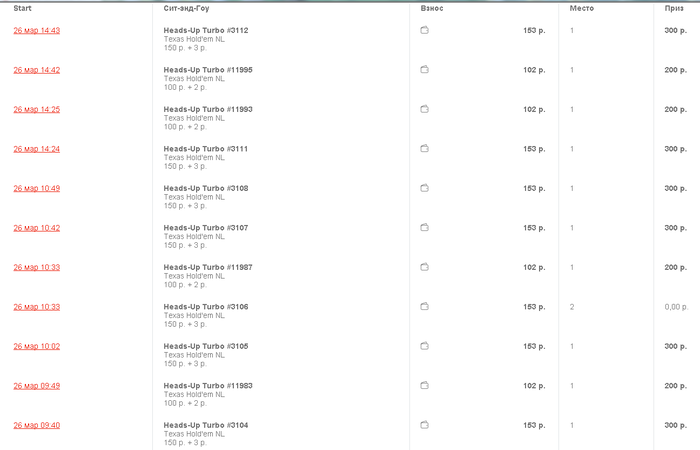
Task: Open the 26 мар 10:49 tournament link
Action: click(37, 188)
